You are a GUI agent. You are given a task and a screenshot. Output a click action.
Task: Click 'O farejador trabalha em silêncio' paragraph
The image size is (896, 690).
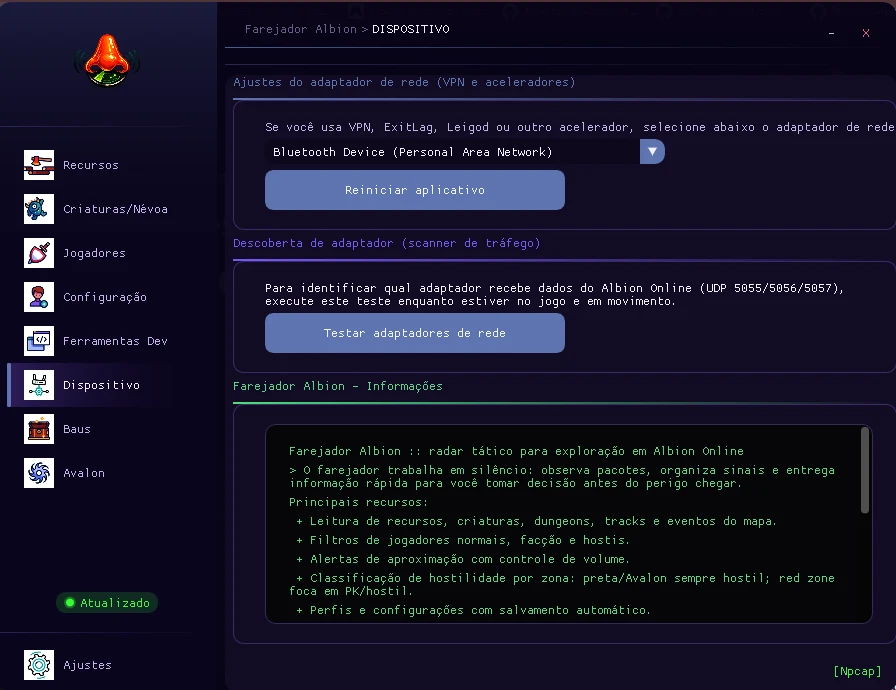pyautogui.click(x=562, y=476)
